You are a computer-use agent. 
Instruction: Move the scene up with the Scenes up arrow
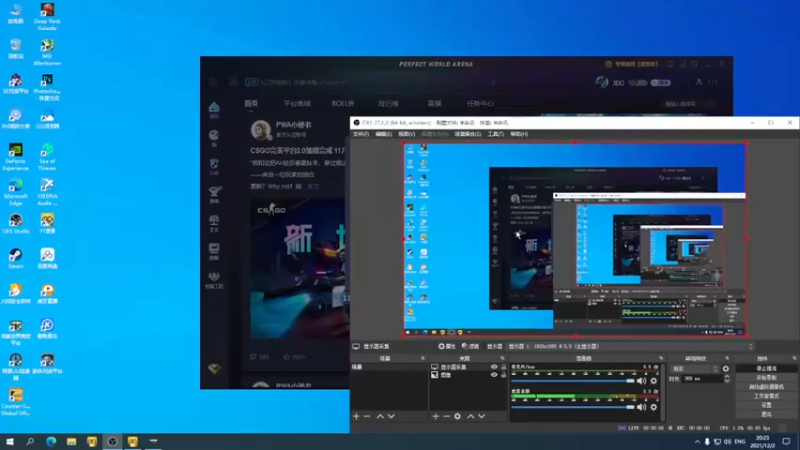pos(380,416)
